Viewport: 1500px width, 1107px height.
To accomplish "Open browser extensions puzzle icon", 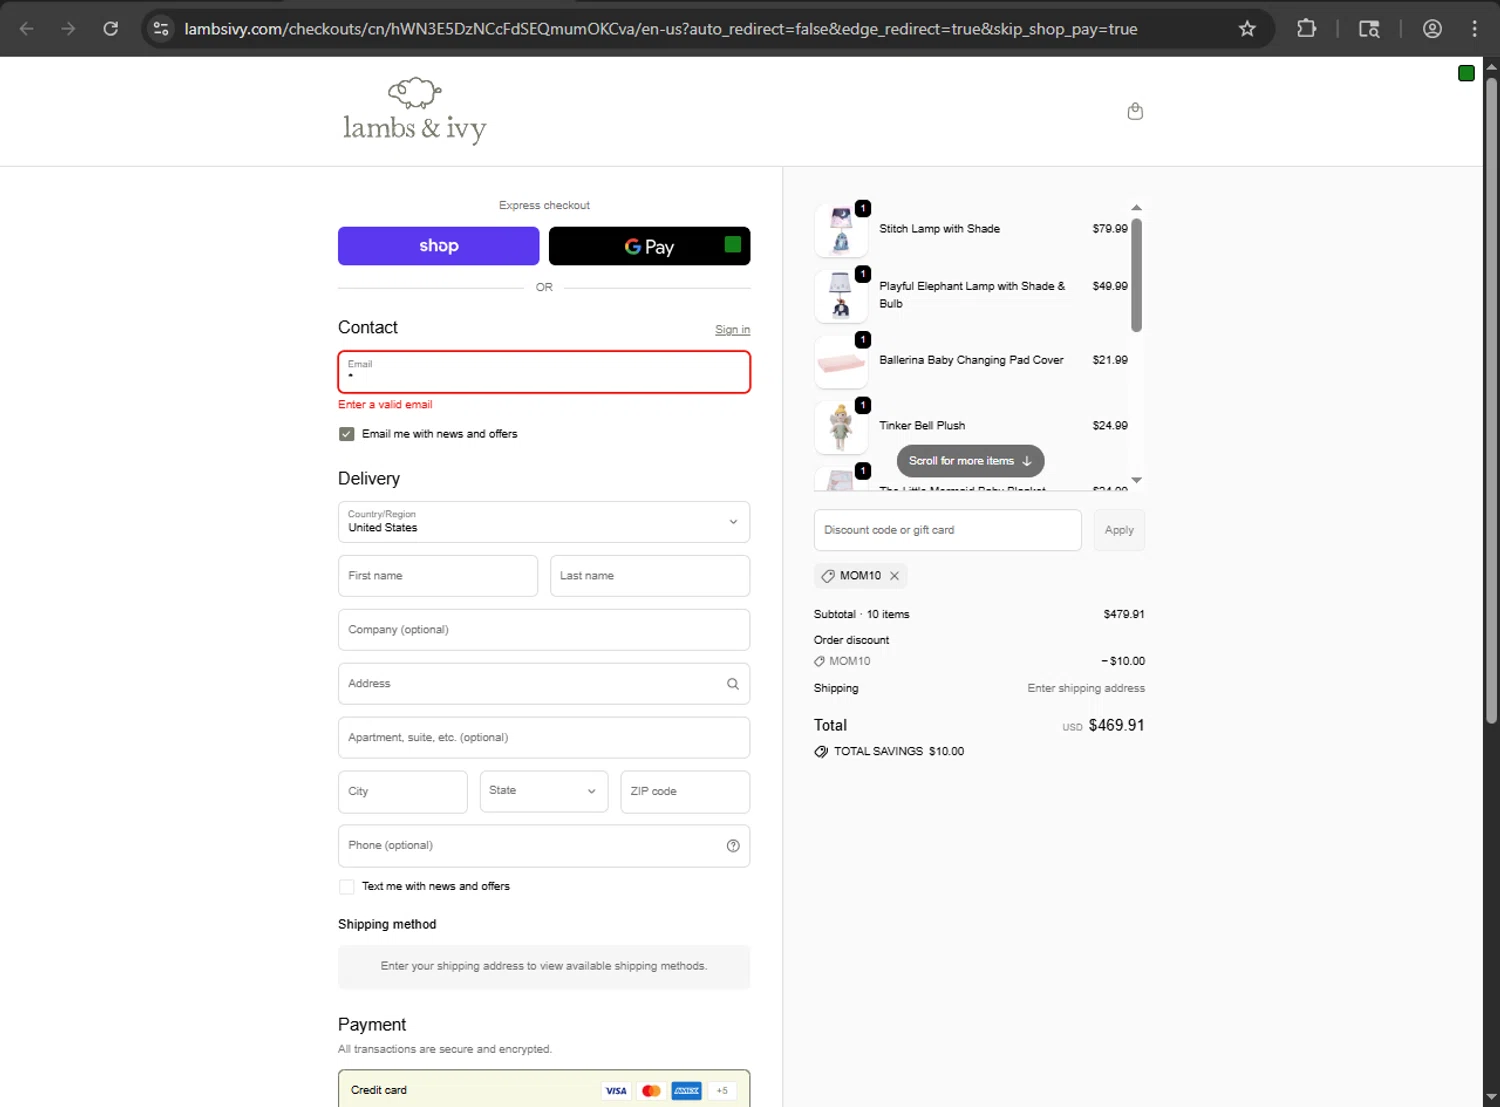I will coord(1306,29).
